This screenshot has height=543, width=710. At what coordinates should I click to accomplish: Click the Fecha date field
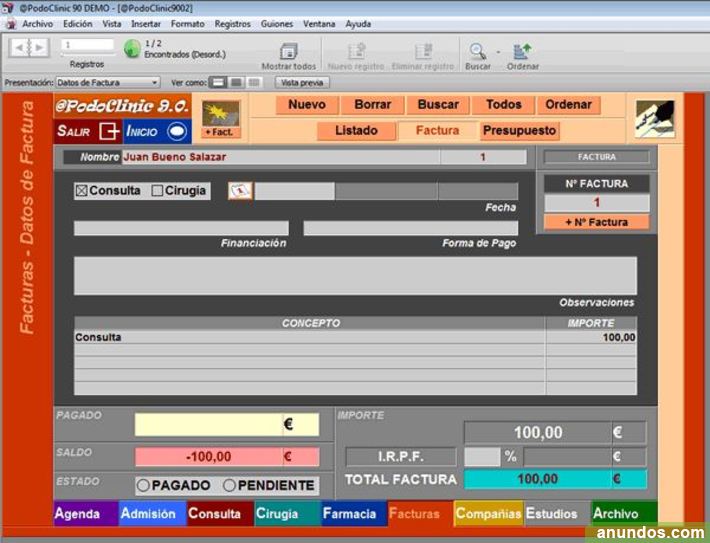[x=295, y=191]
